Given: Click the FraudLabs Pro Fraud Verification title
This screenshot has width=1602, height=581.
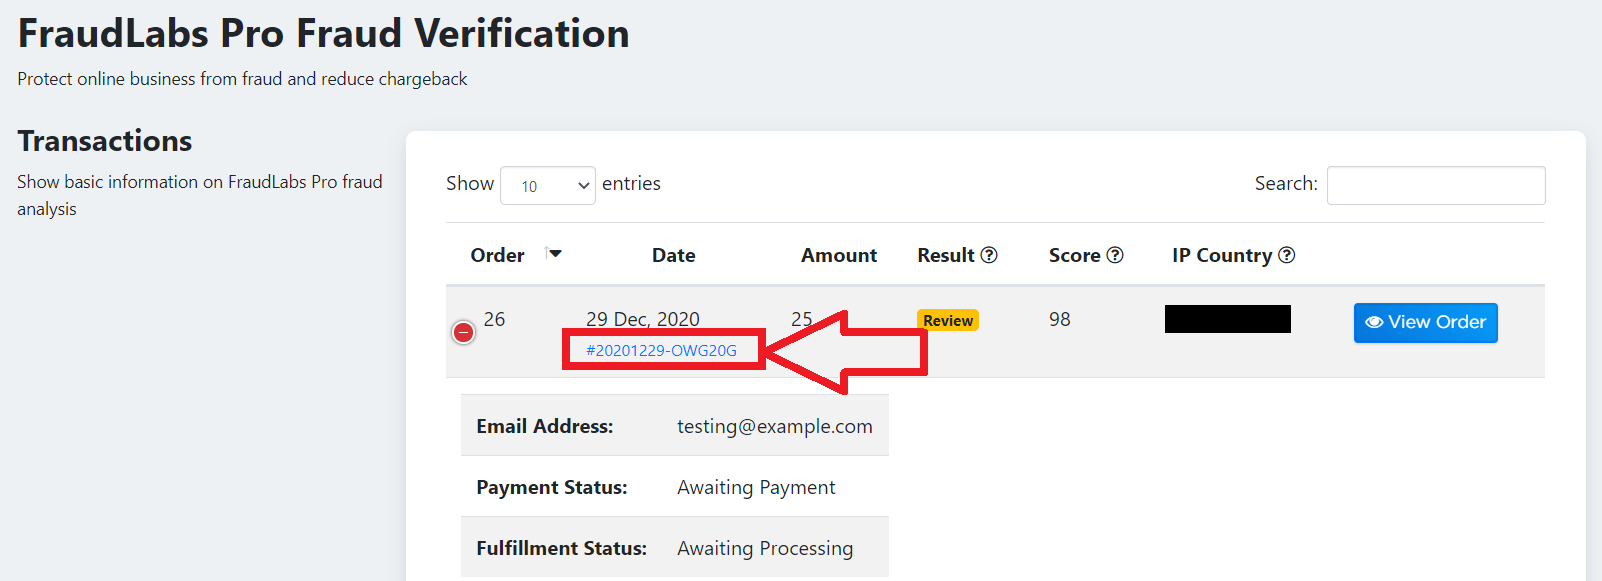Looking at the screenshot, I should click(323, 33).
